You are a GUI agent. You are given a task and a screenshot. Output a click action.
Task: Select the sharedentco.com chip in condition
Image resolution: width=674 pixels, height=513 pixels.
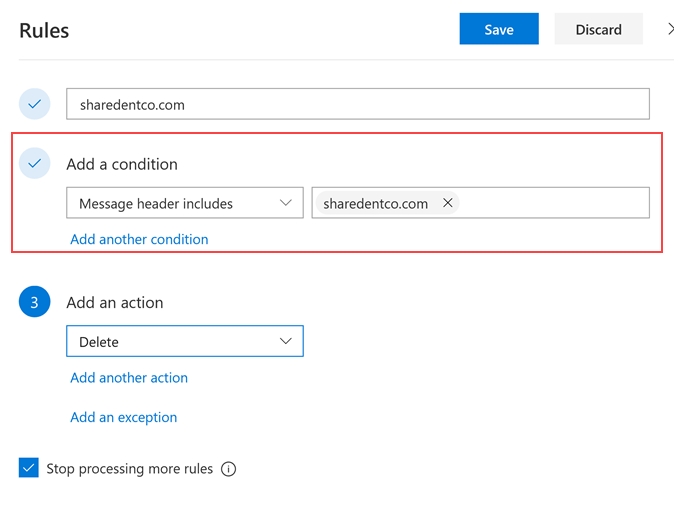click(x=375, y=203)
